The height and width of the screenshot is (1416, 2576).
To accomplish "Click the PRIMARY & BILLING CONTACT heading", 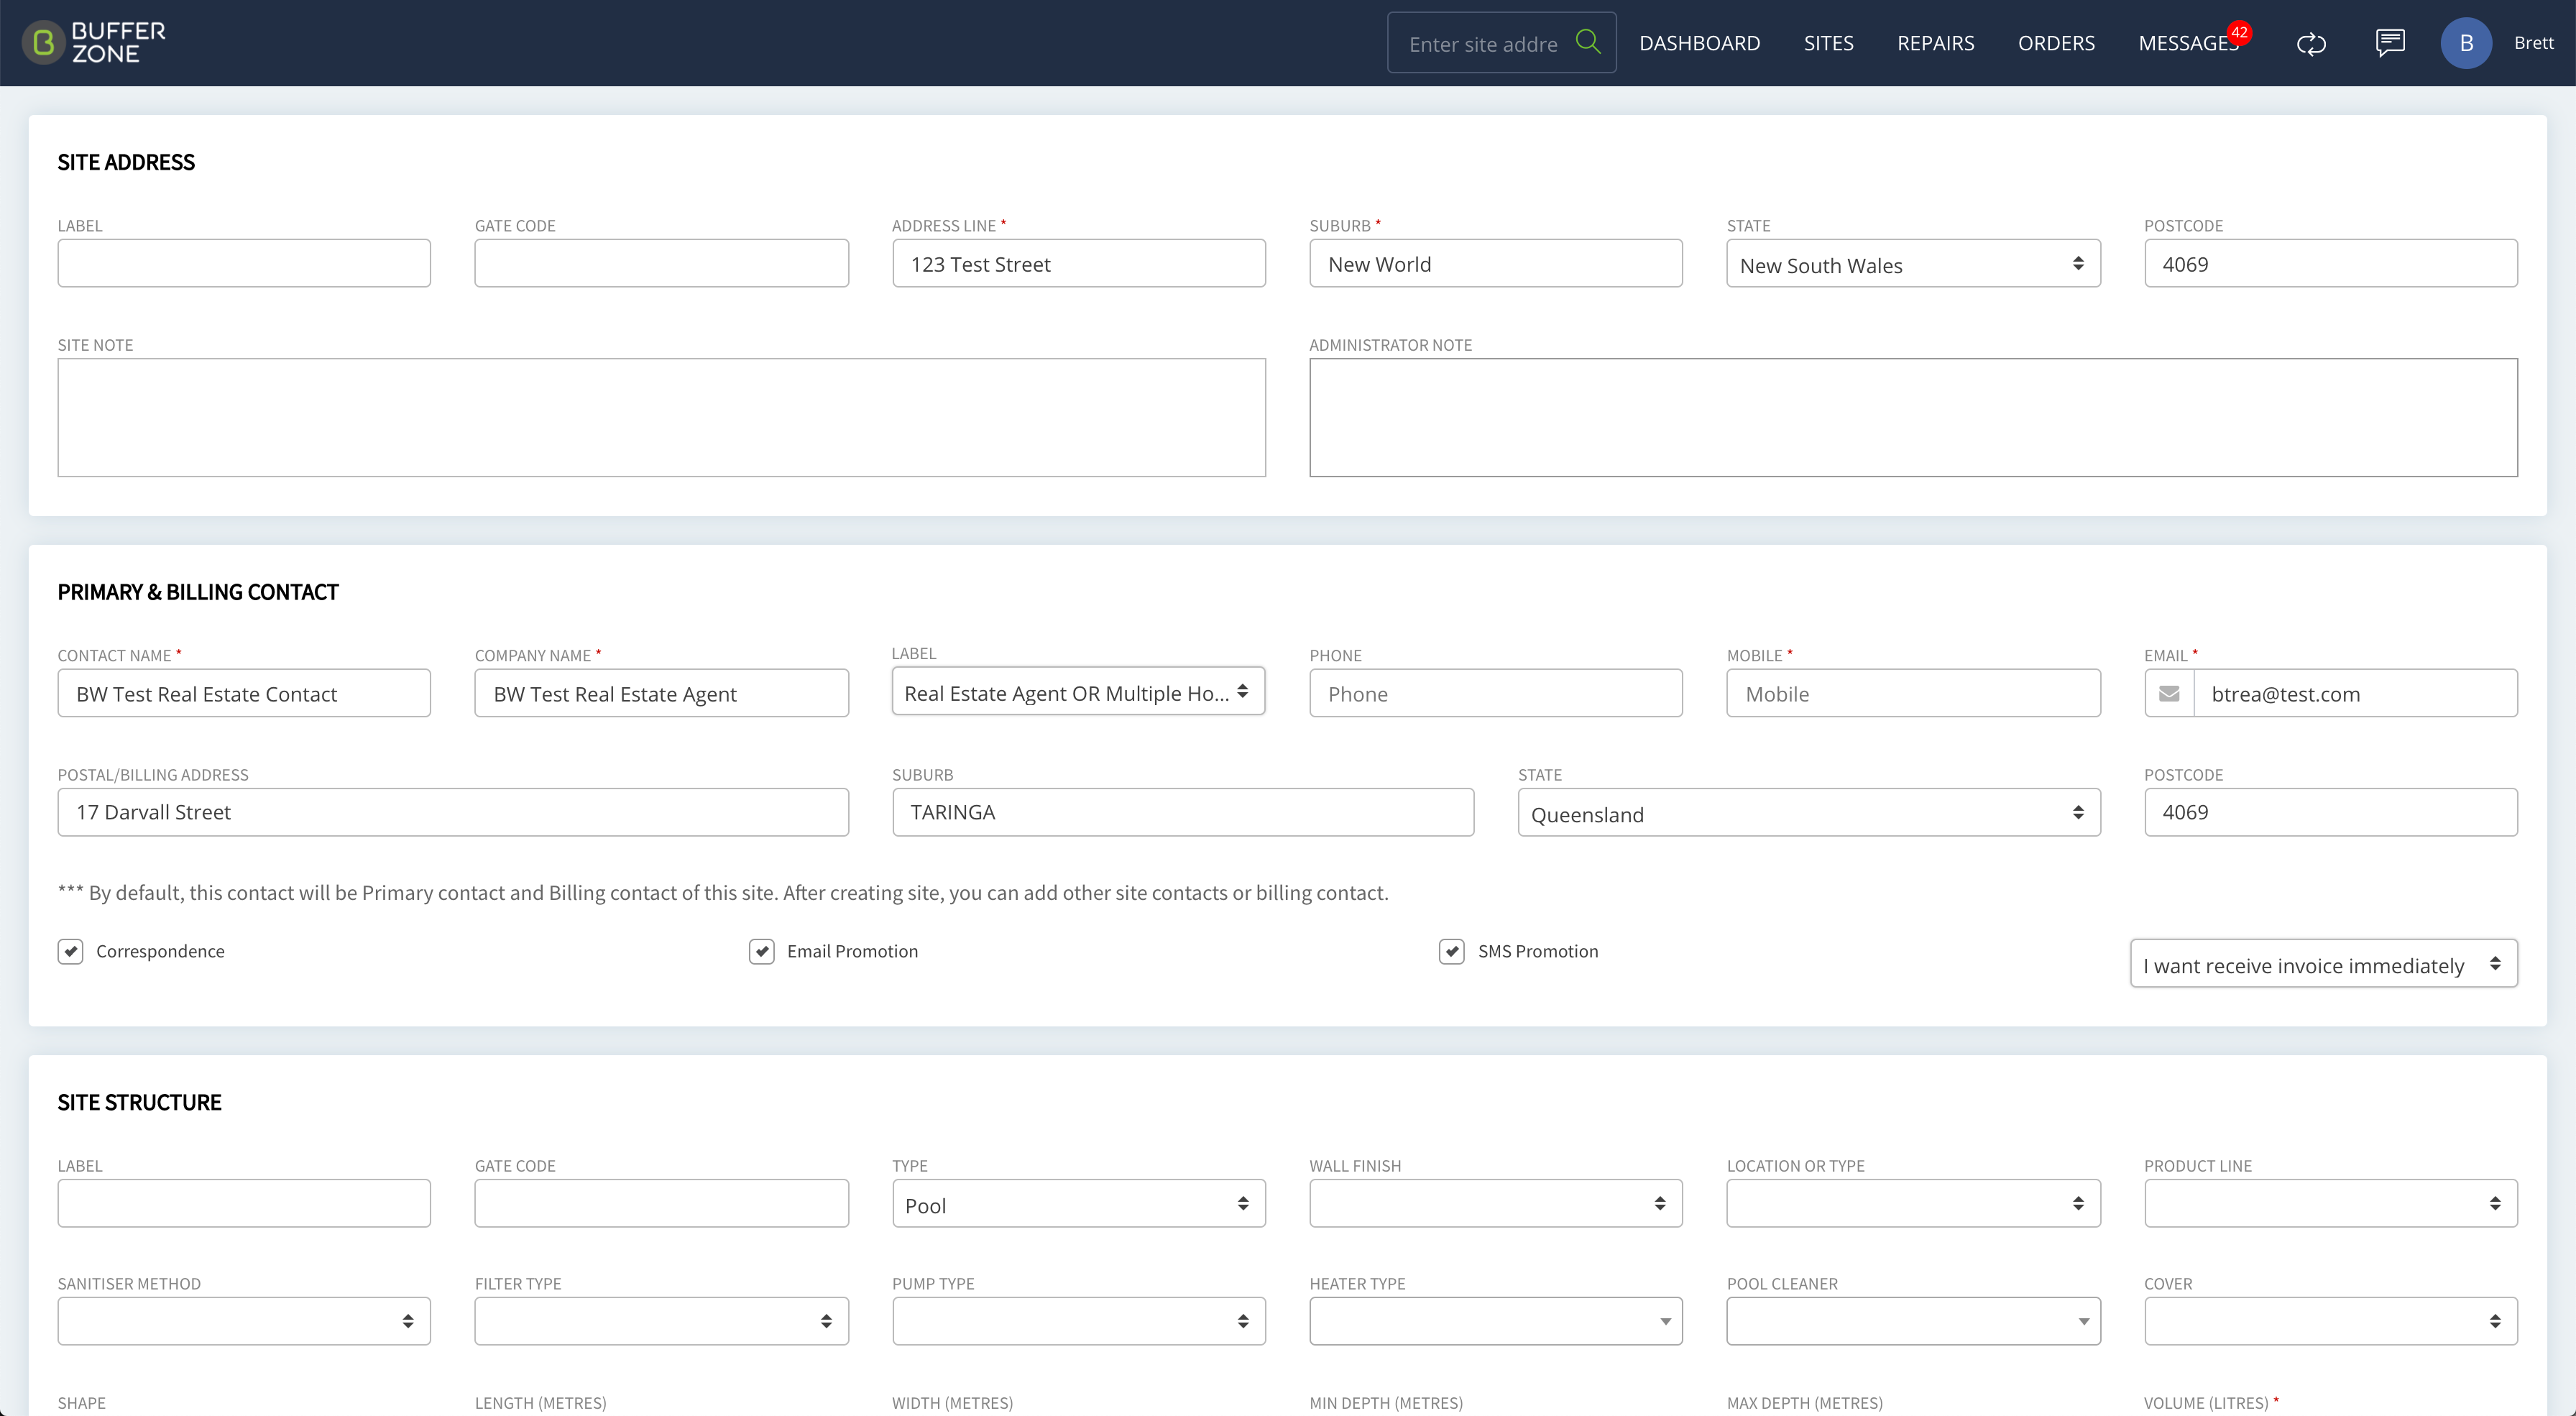I will click(198, 592).
